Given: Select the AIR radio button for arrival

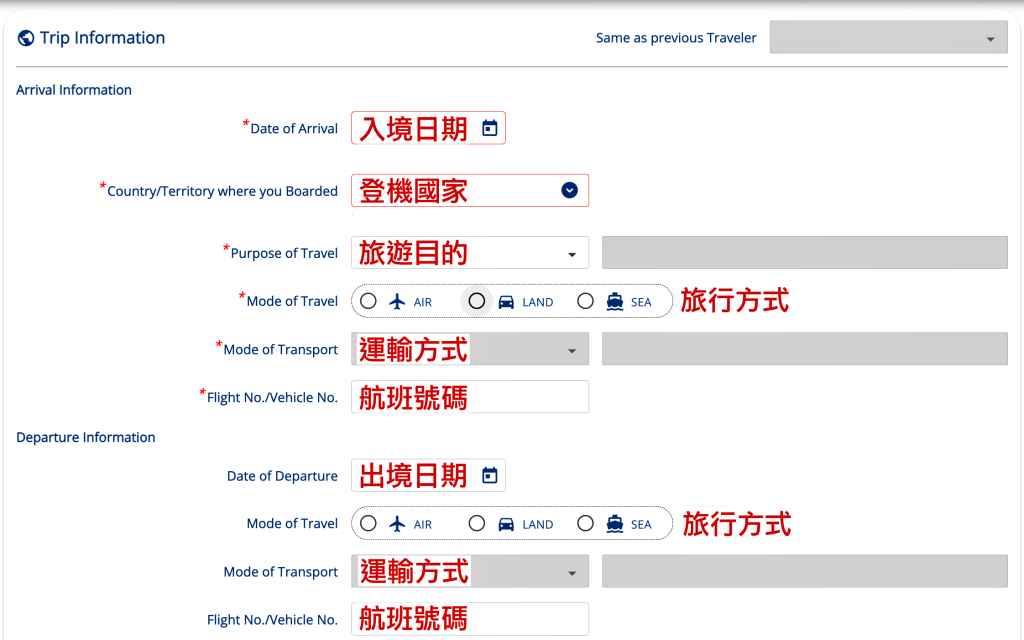Looking at the screenshot, I should 368,301.
